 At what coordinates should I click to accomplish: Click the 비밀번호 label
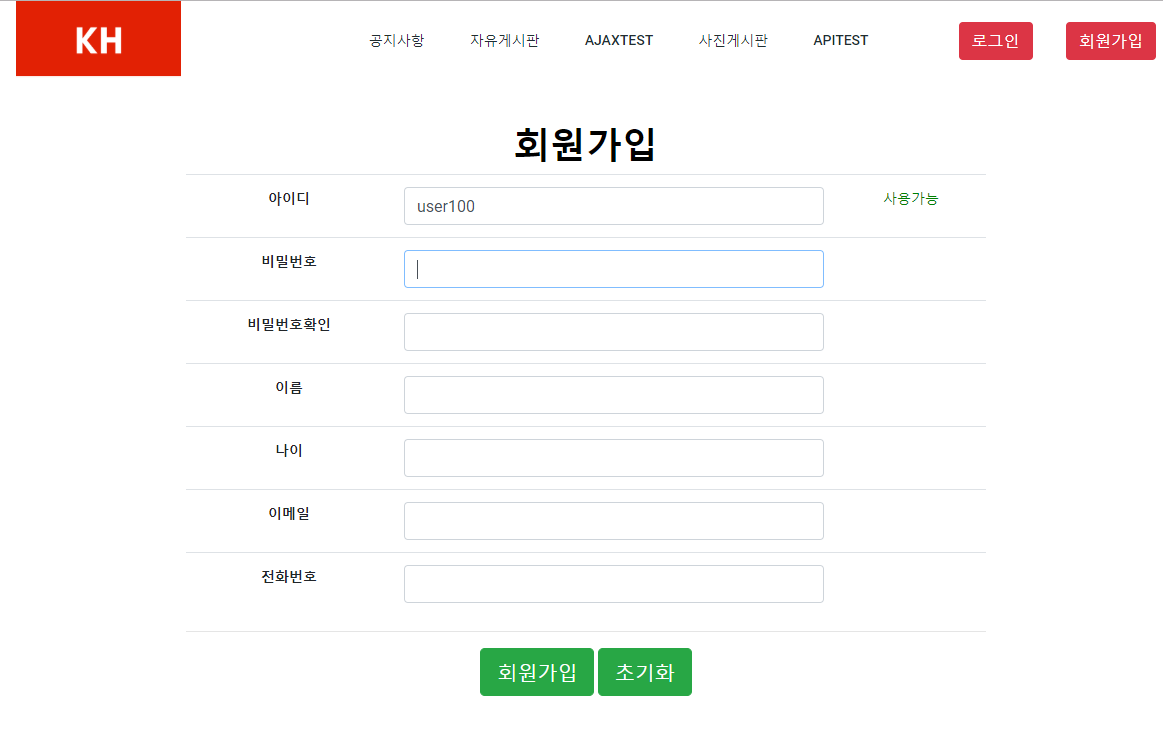tap(289, 262)
